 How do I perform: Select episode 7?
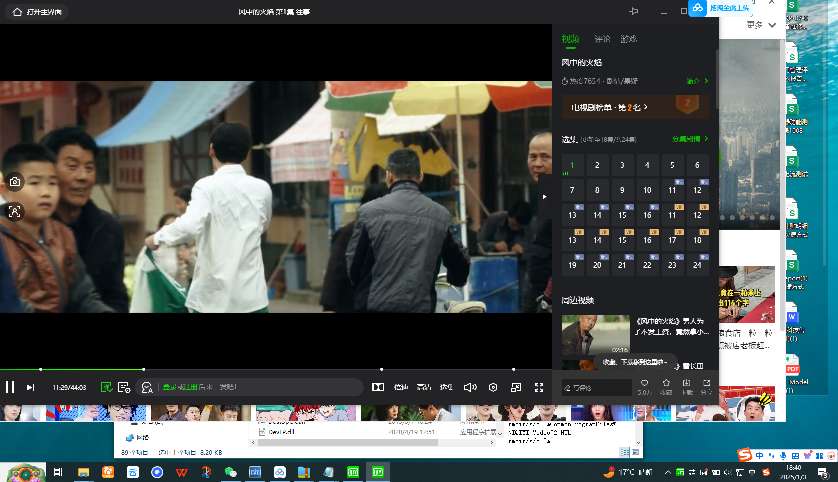pos(572,190)
